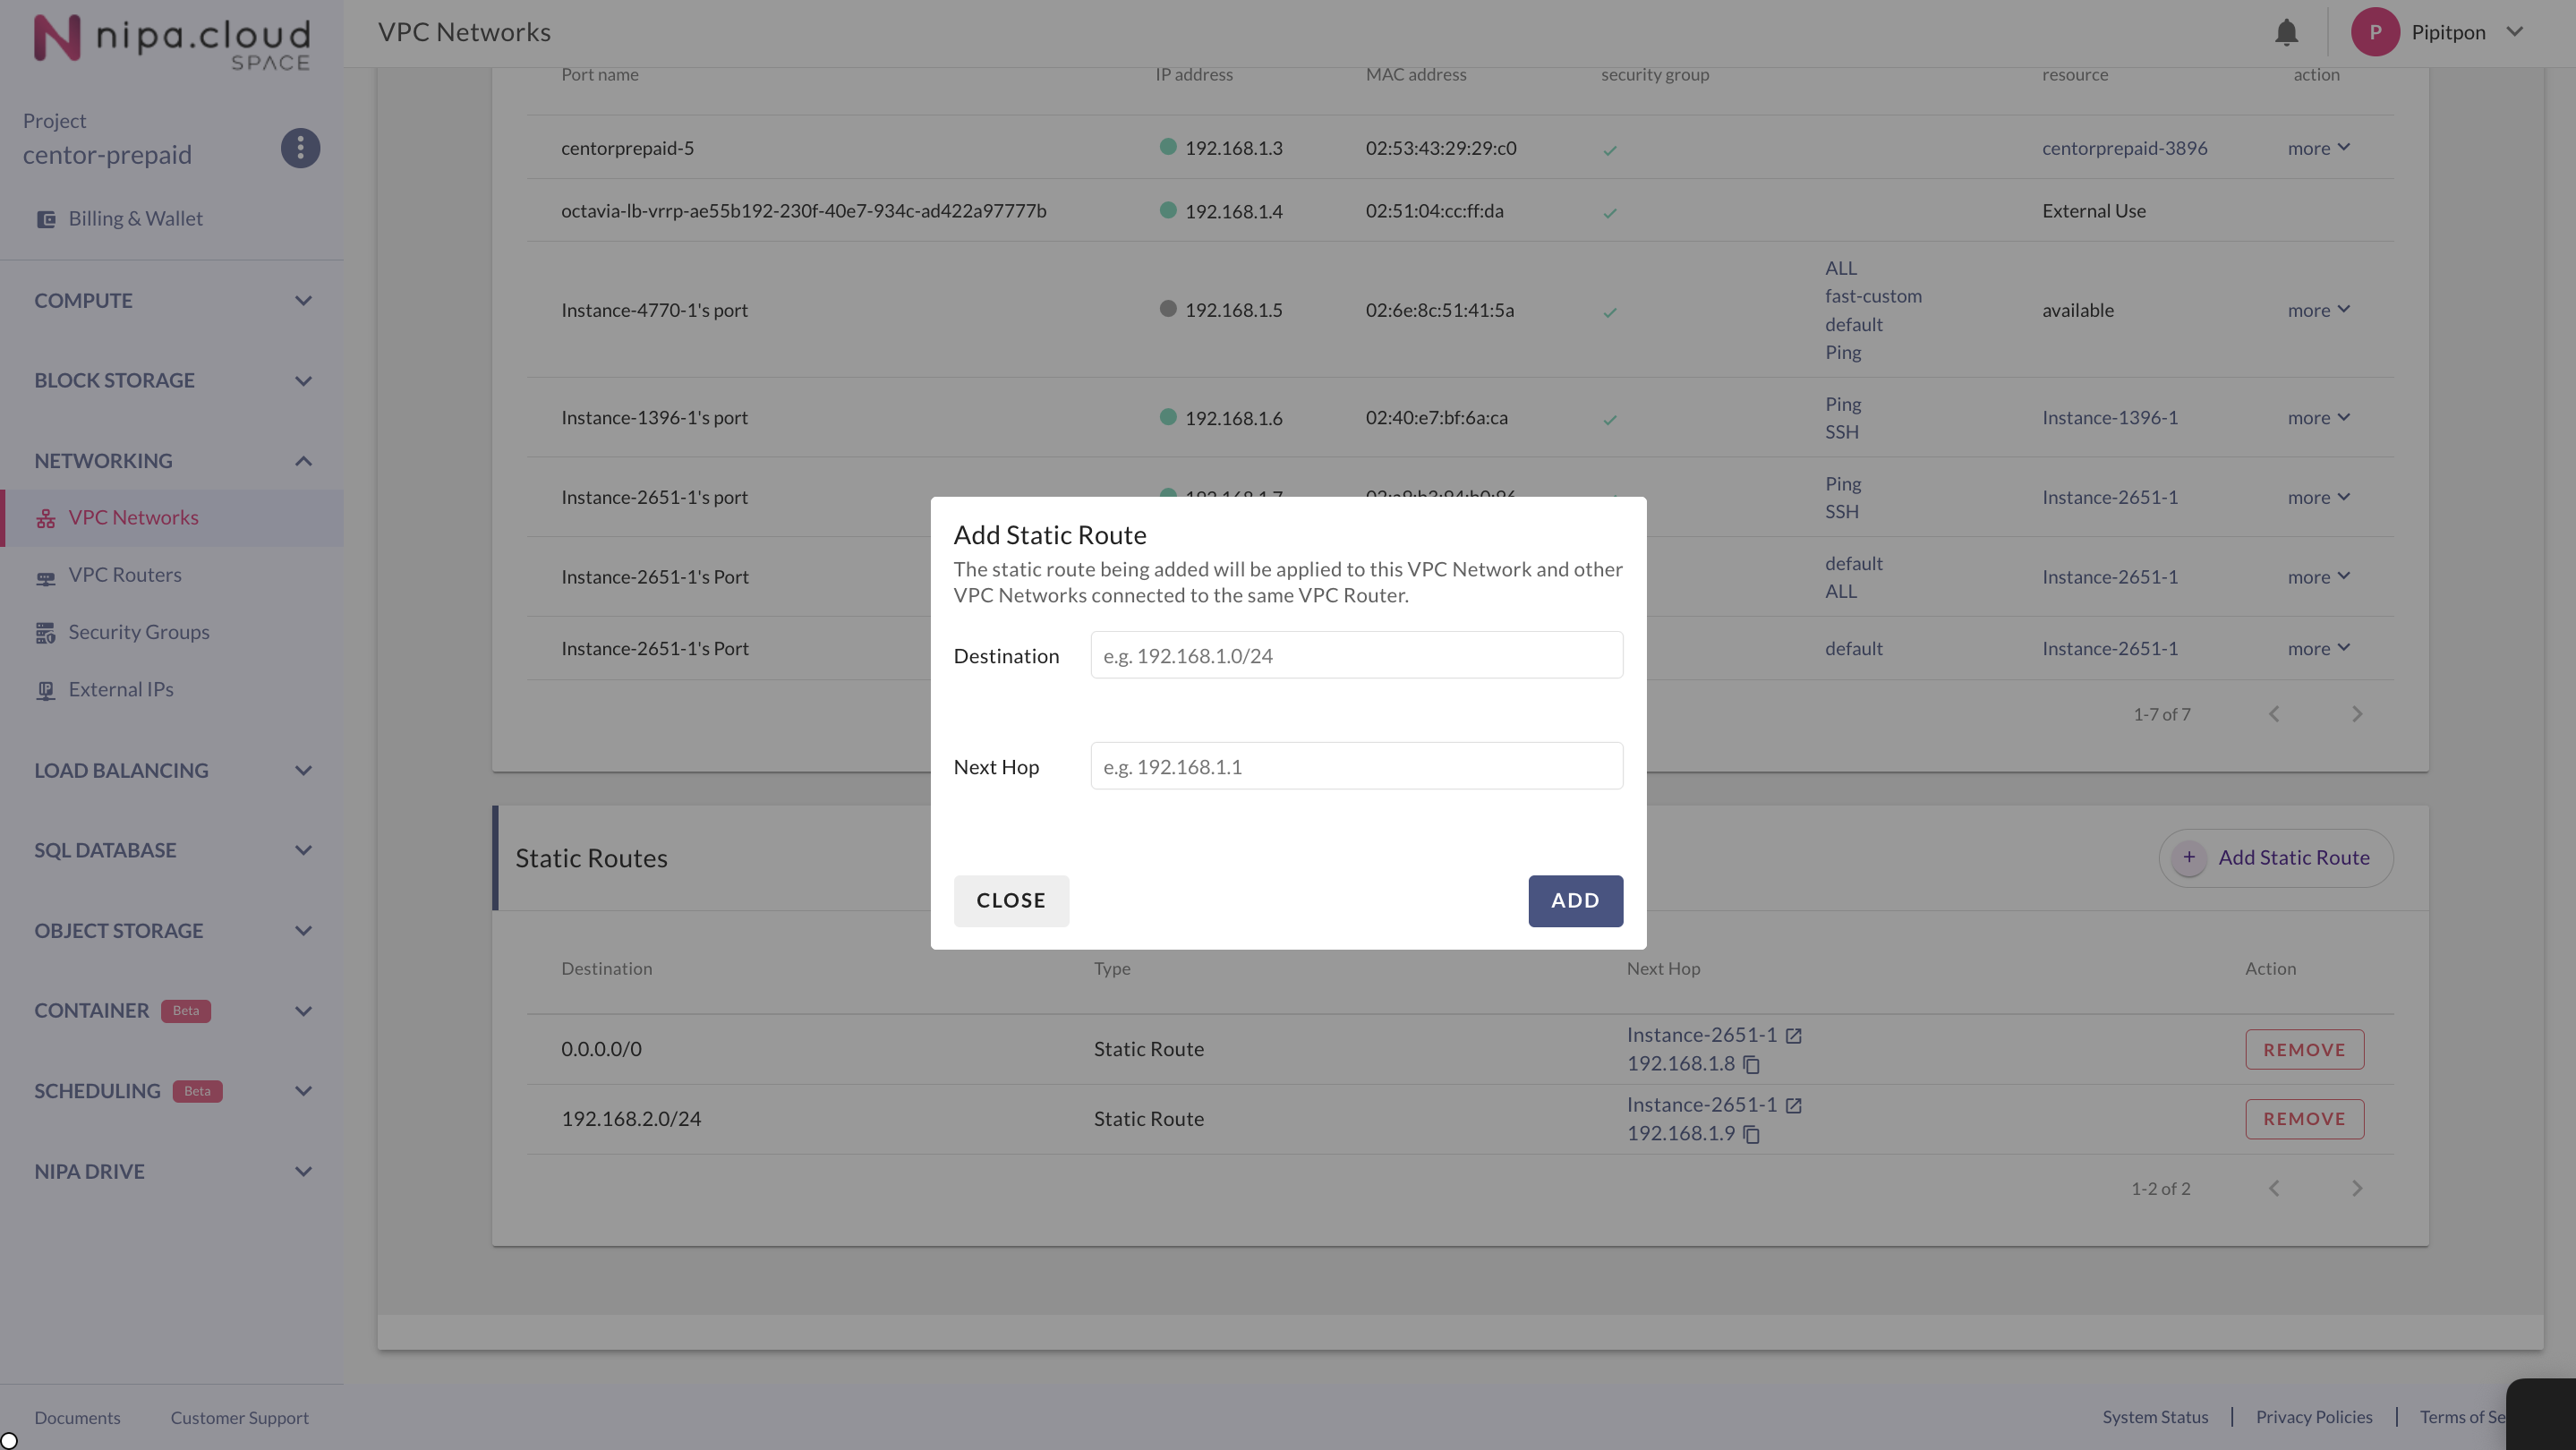Click the ADD button in dialog
Image resolution: width=2576 pixels, height=1450 pixels.
[x=1575, y=901]
